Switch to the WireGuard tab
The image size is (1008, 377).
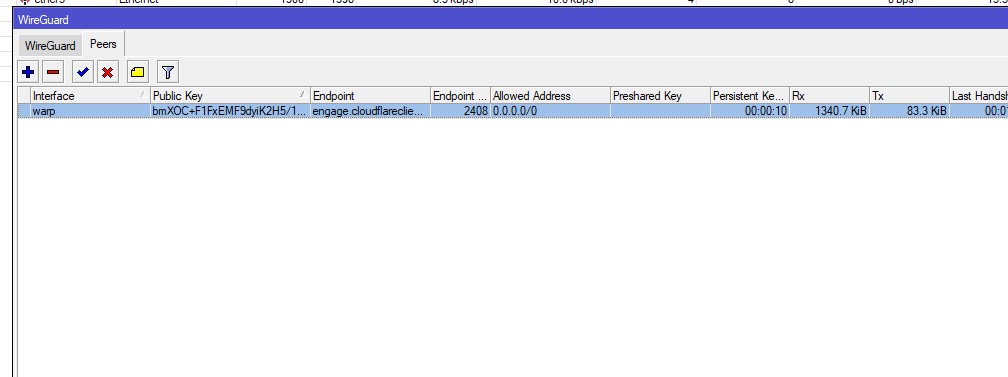tap(50, 46)
